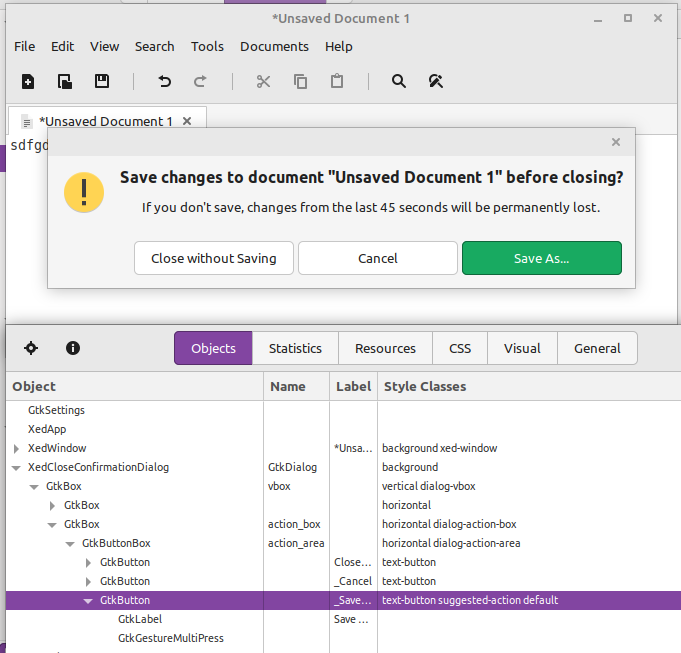Expand the GtkButton row labeled _Cancel

88,581
